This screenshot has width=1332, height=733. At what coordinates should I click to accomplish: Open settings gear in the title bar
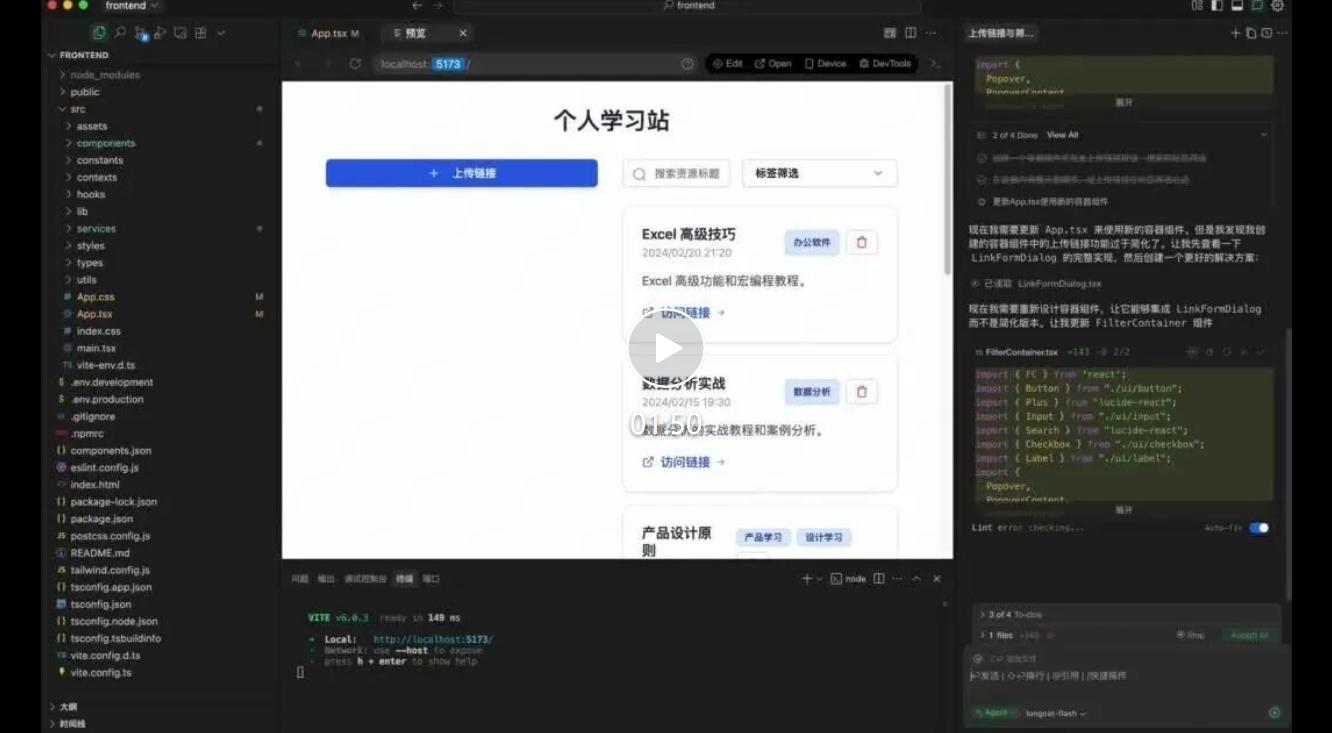(x=1278, y=6)
